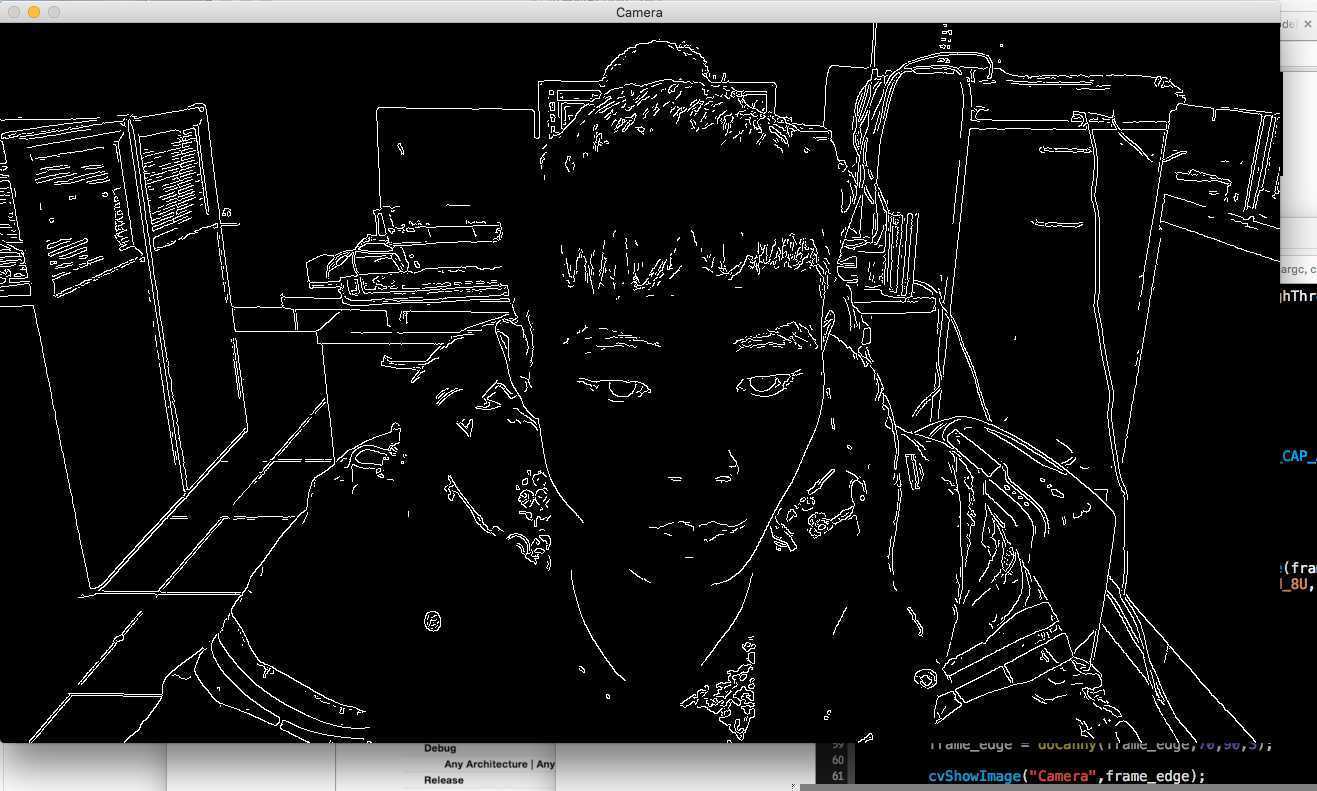
Task: Click the cvShowImage("Camera",frame_edge) code line
Action: [1067, 776]
